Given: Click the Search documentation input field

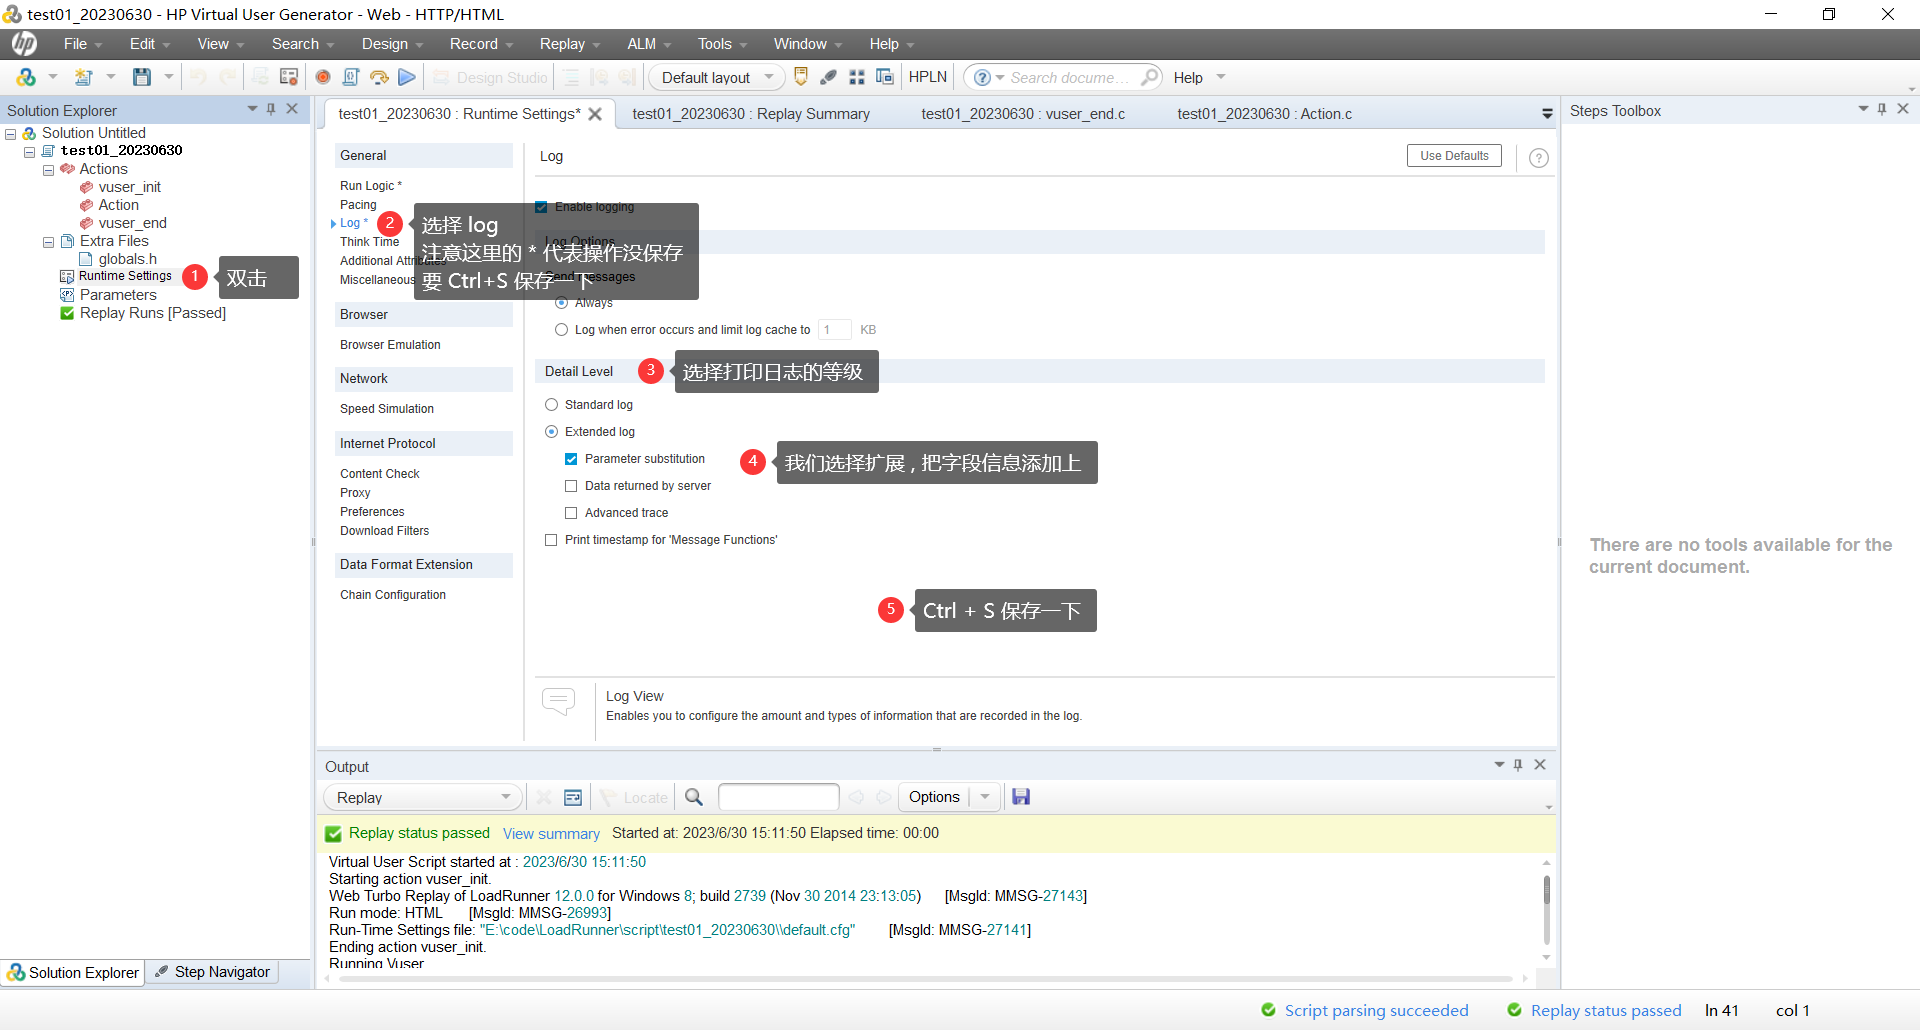Looking at the screenshot, I should (x=1070, y=77).
